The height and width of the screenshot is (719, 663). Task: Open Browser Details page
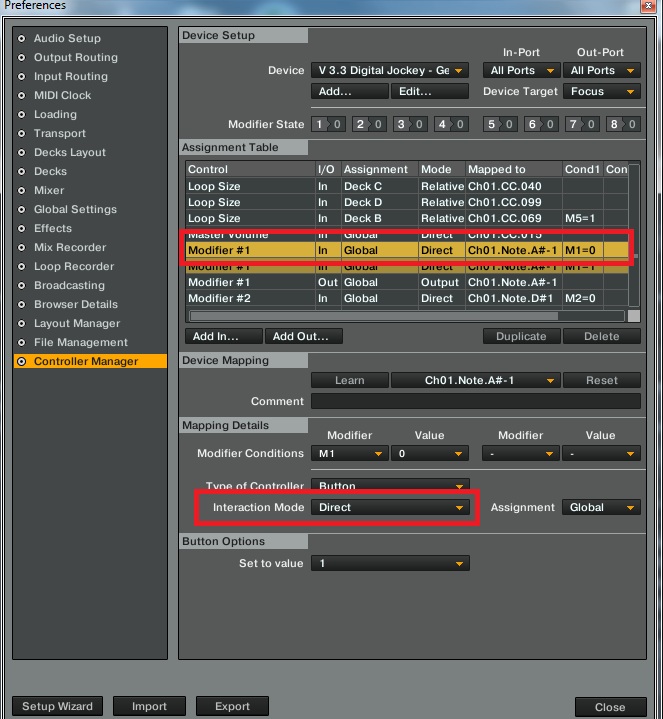76,304
